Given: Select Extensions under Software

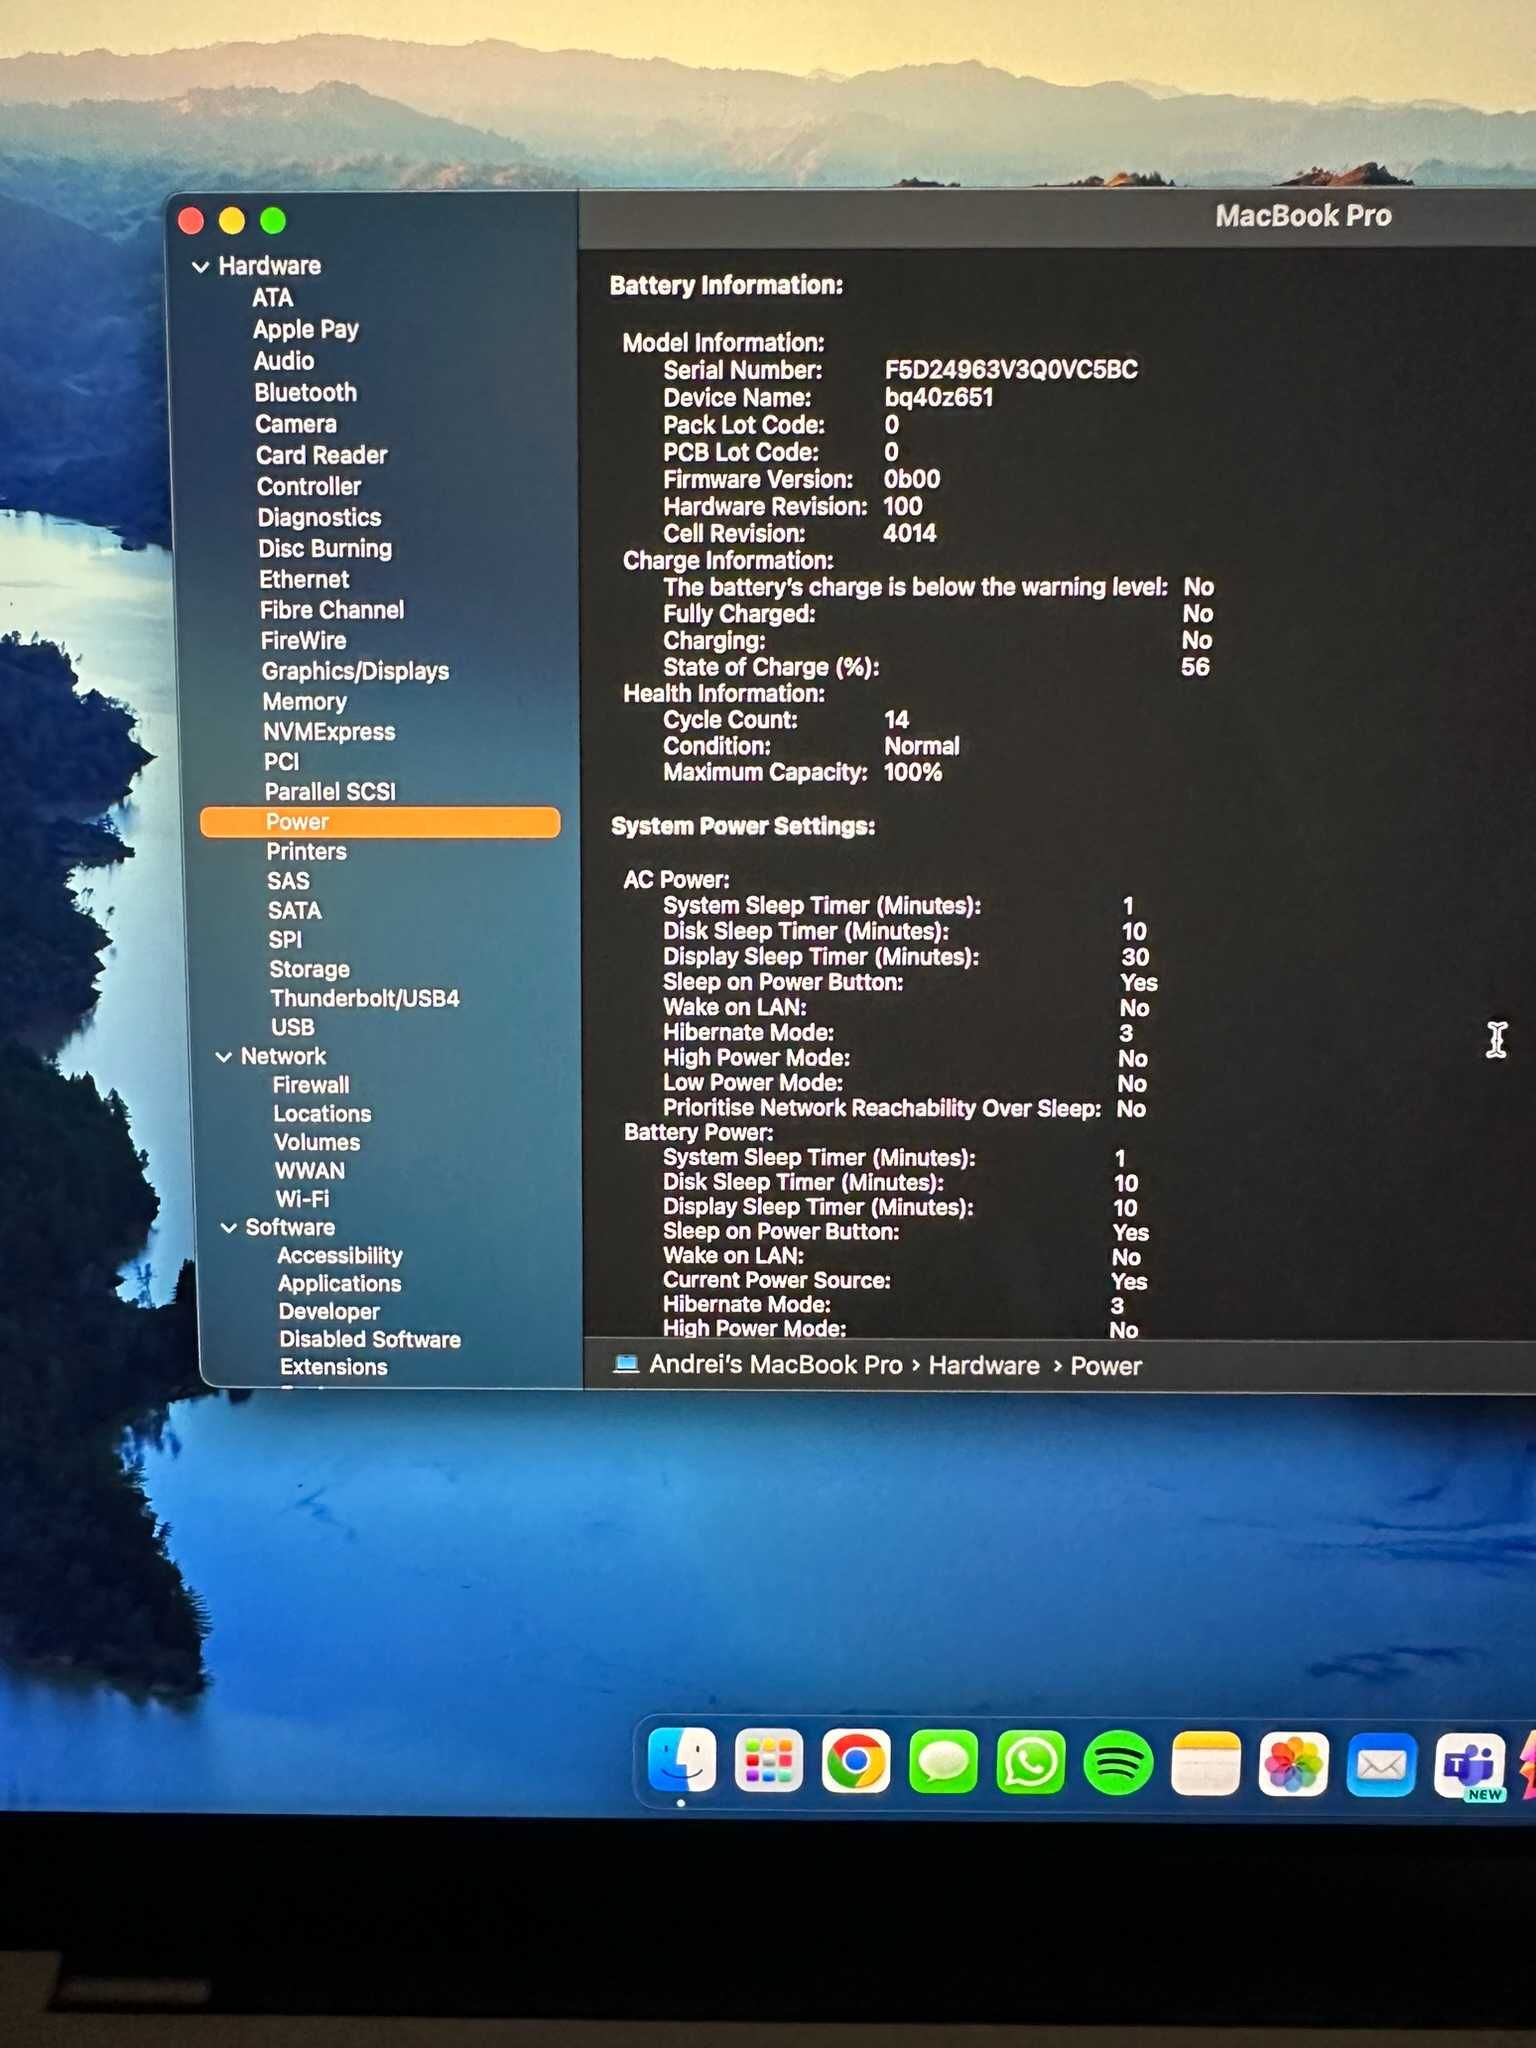Looking at the screenshot, I should 333,1367.
